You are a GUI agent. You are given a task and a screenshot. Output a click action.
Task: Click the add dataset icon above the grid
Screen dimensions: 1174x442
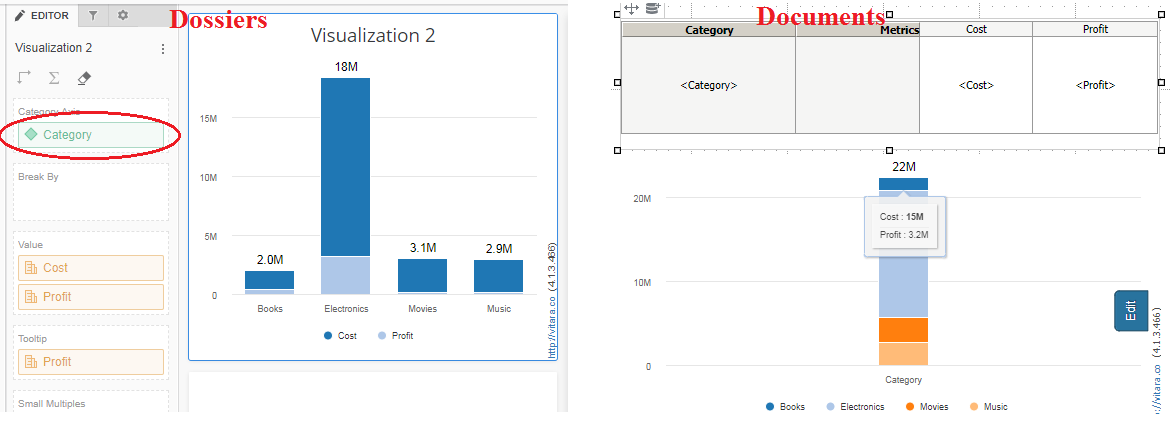(652, 9)
